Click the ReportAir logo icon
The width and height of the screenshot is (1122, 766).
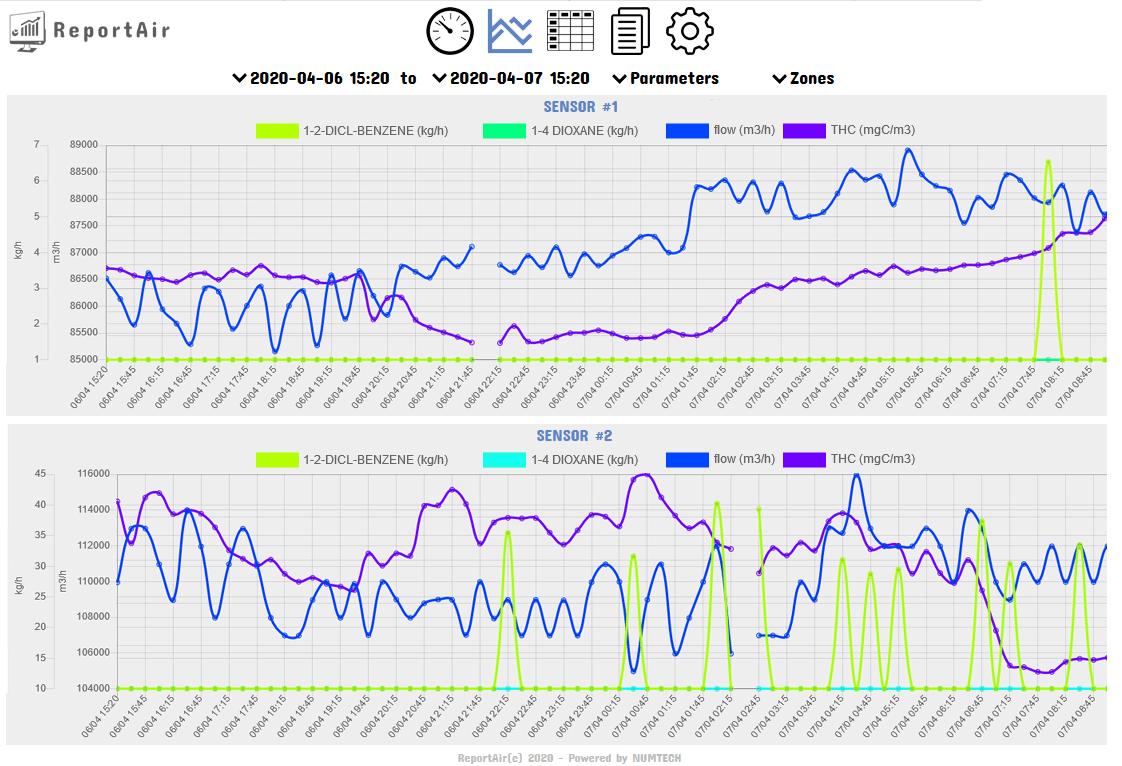[x=28, y=32]
